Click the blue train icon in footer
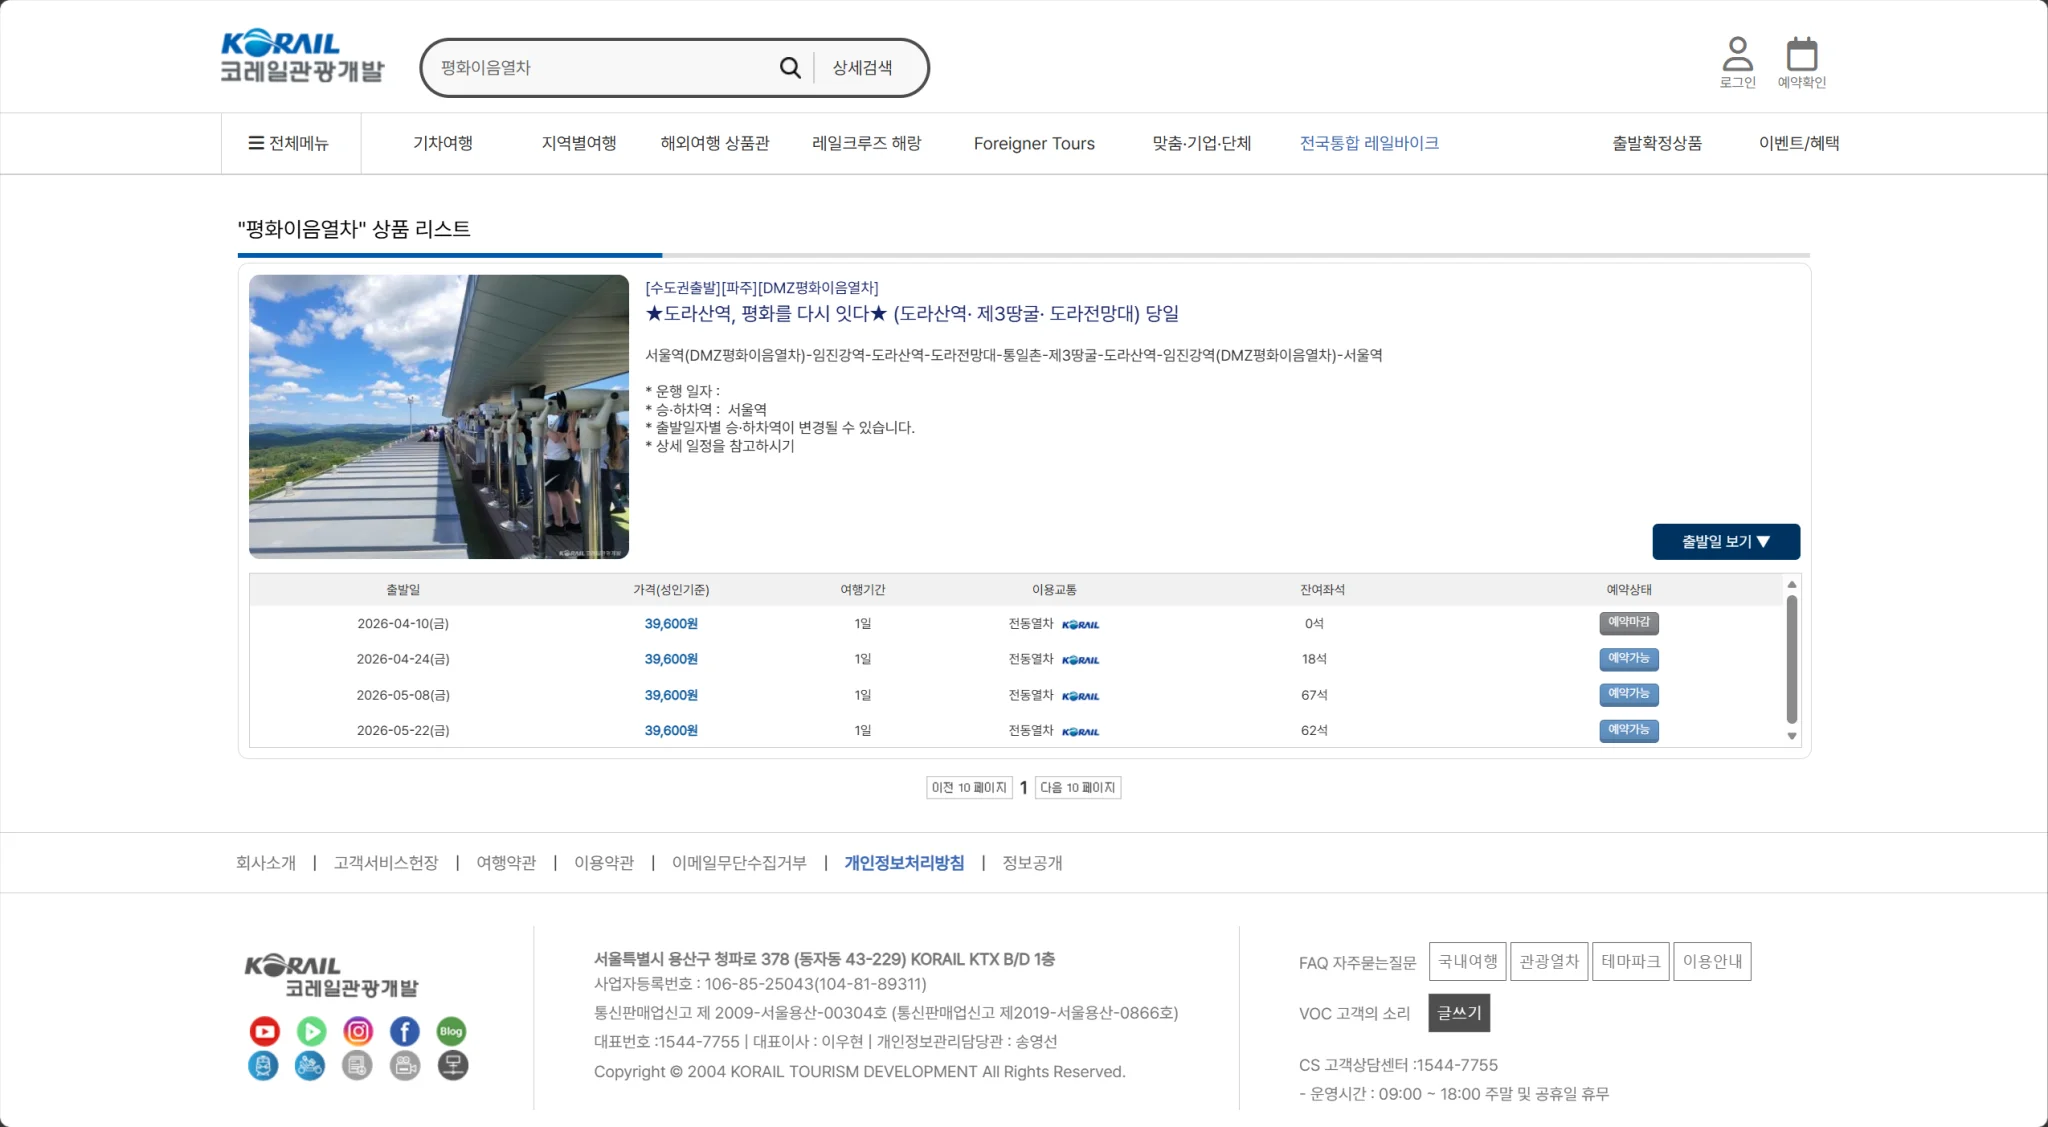The width and height of the screenshot is (2048, 1127). click(263, 1066)
